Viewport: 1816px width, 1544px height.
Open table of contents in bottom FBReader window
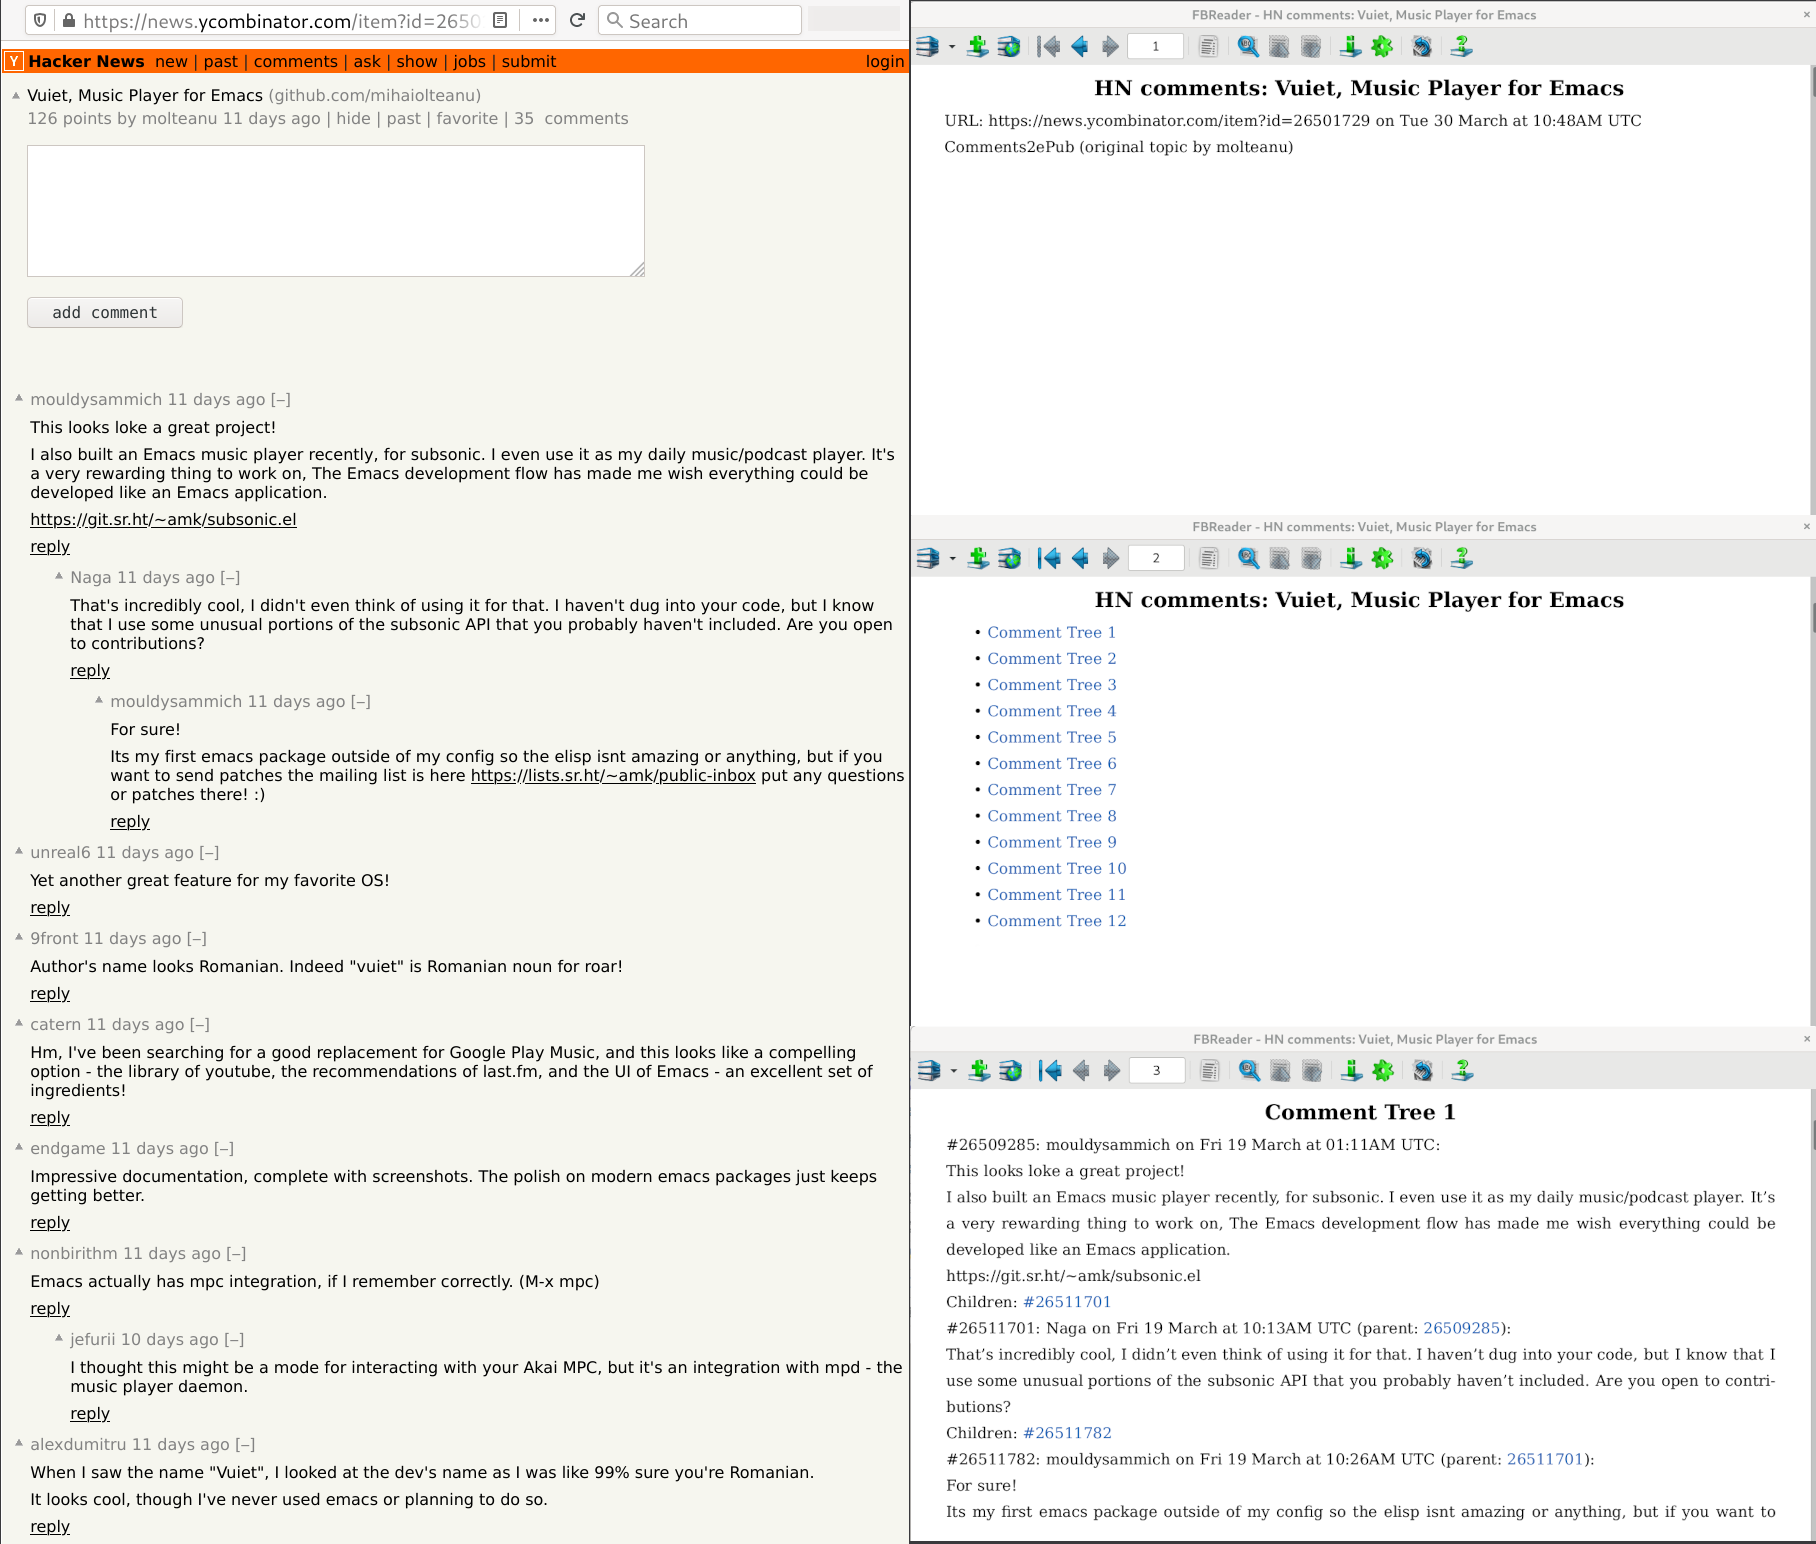pyautogui.click(x=1210, y=1071)
